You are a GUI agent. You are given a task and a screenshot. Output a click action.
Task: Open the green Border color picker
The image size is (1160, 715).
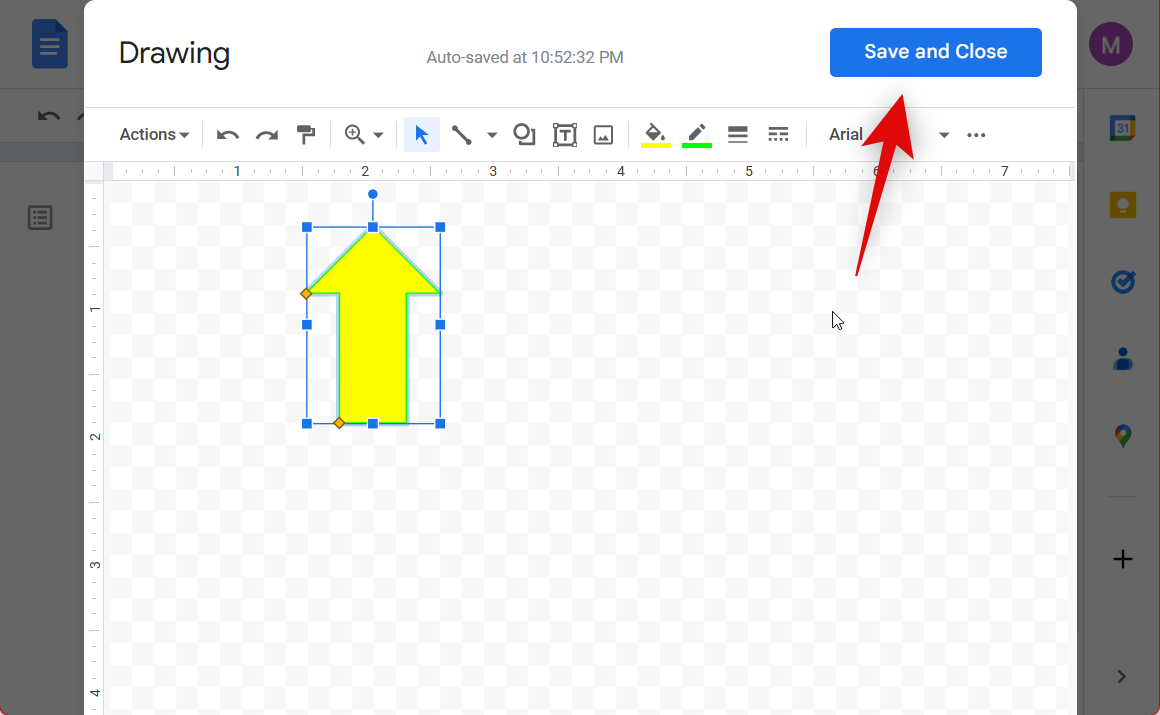(x=696, y=135)
